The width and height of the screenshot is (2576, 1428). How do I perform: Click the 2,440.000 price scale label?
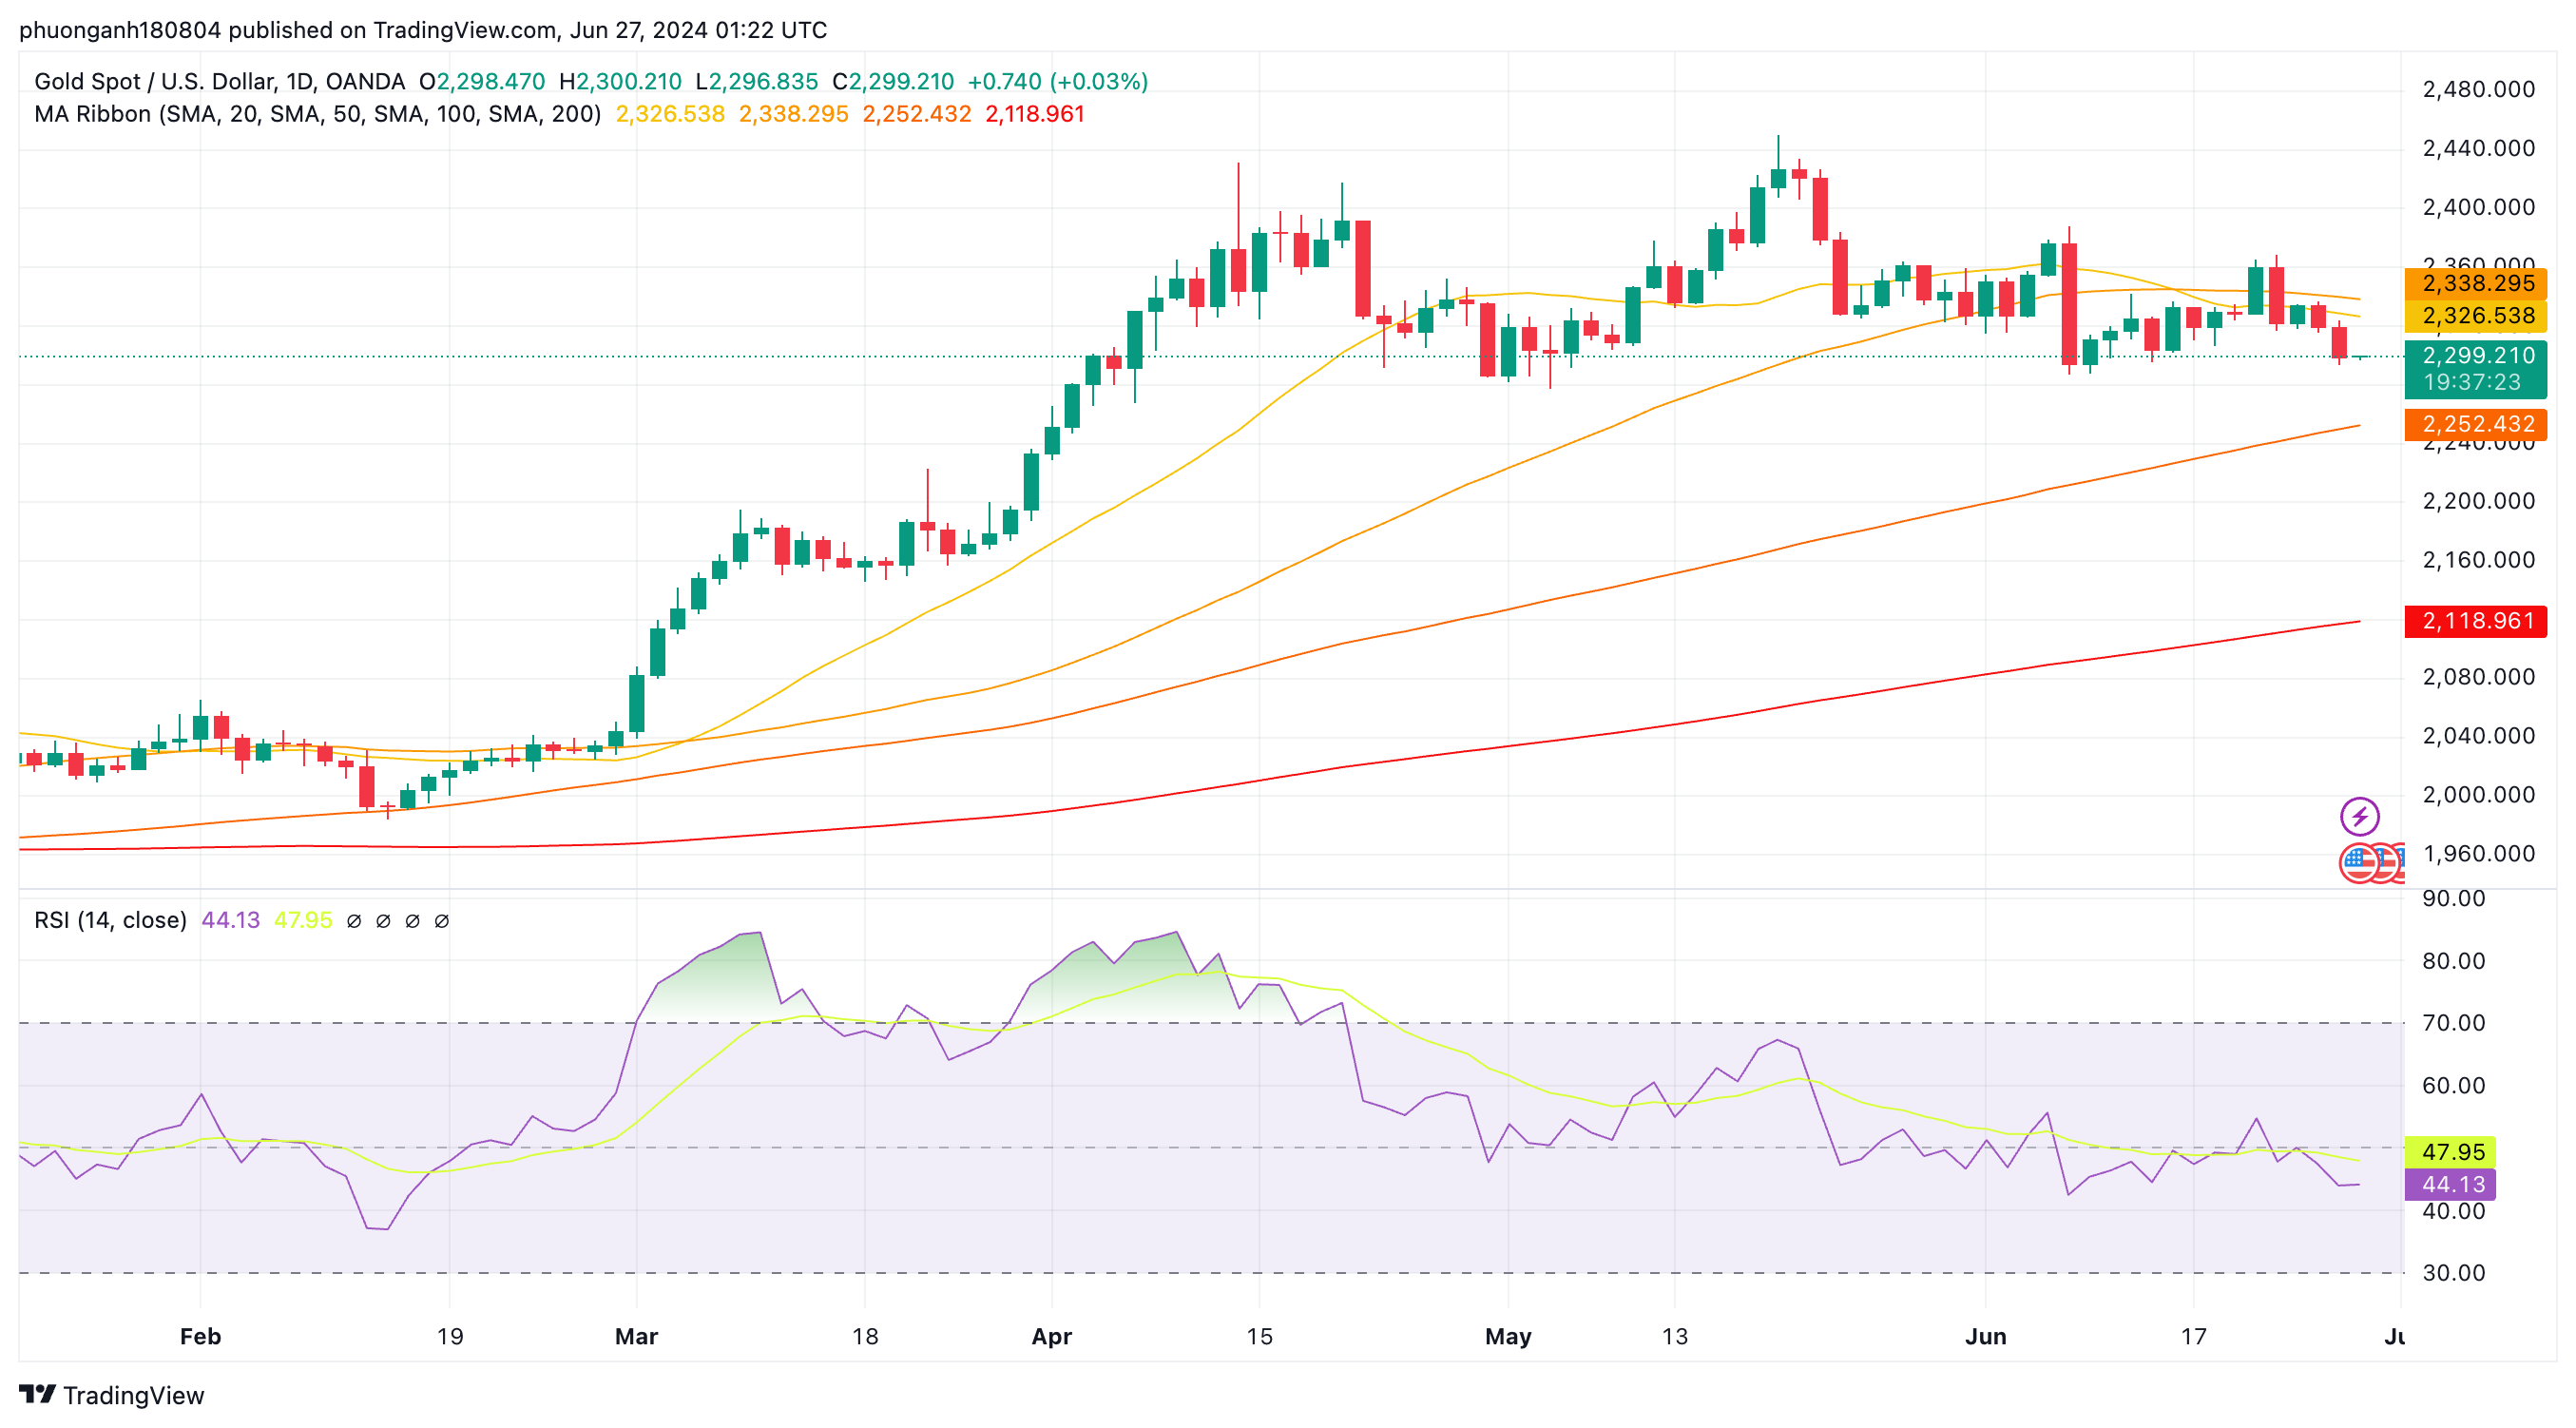click(x=2478, y=149)
